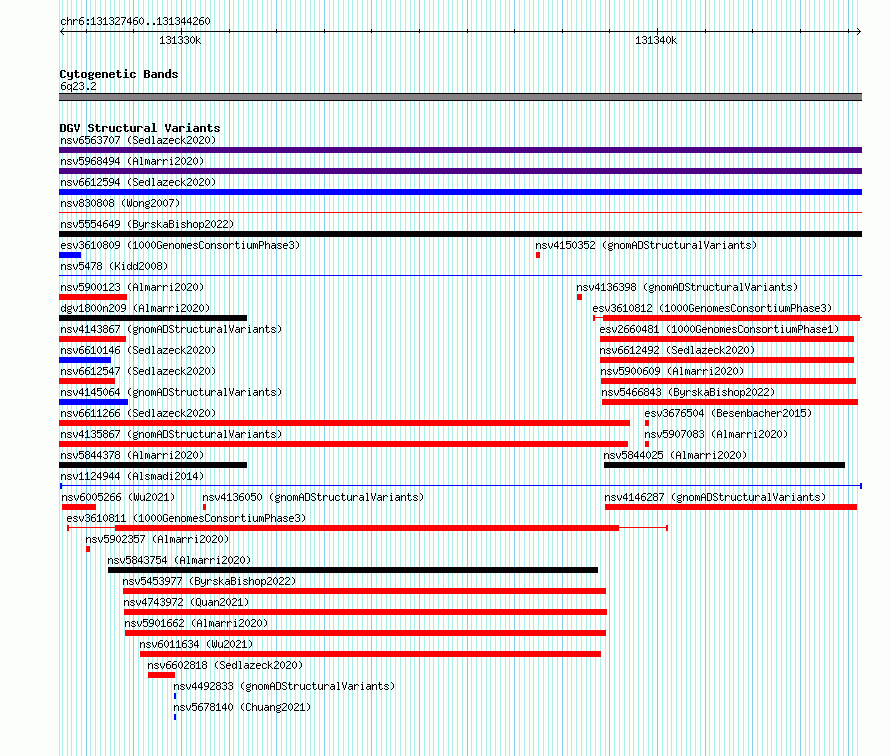
Task: Select the red bar under nsv4146287
Action: click(731, 507)
